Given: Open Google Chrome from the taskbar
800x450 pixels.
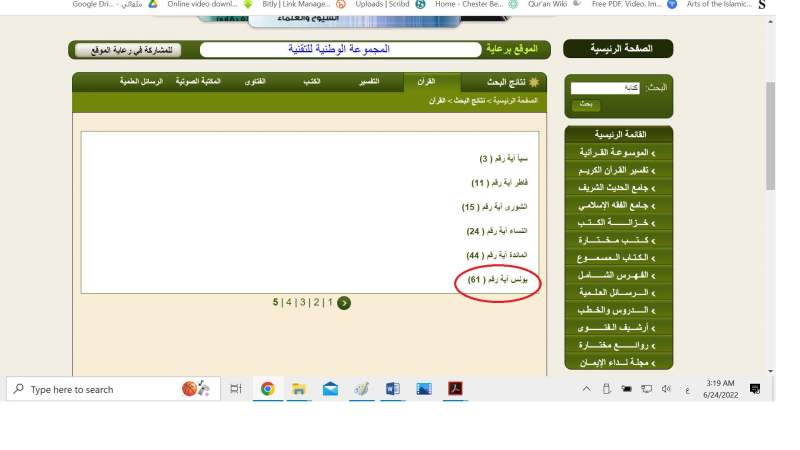Looking at the screenshot, I should point(267,389).
